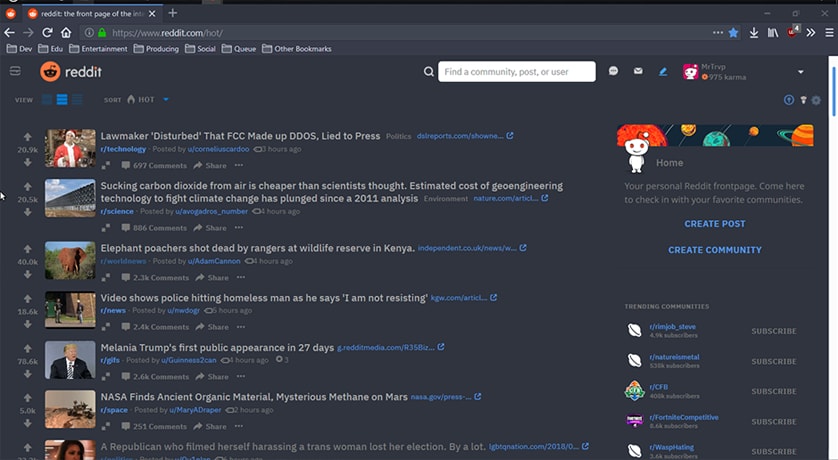Open the Dev bookmarks folder
This screenshot has width=838, height=460.
tap(19, 49)
